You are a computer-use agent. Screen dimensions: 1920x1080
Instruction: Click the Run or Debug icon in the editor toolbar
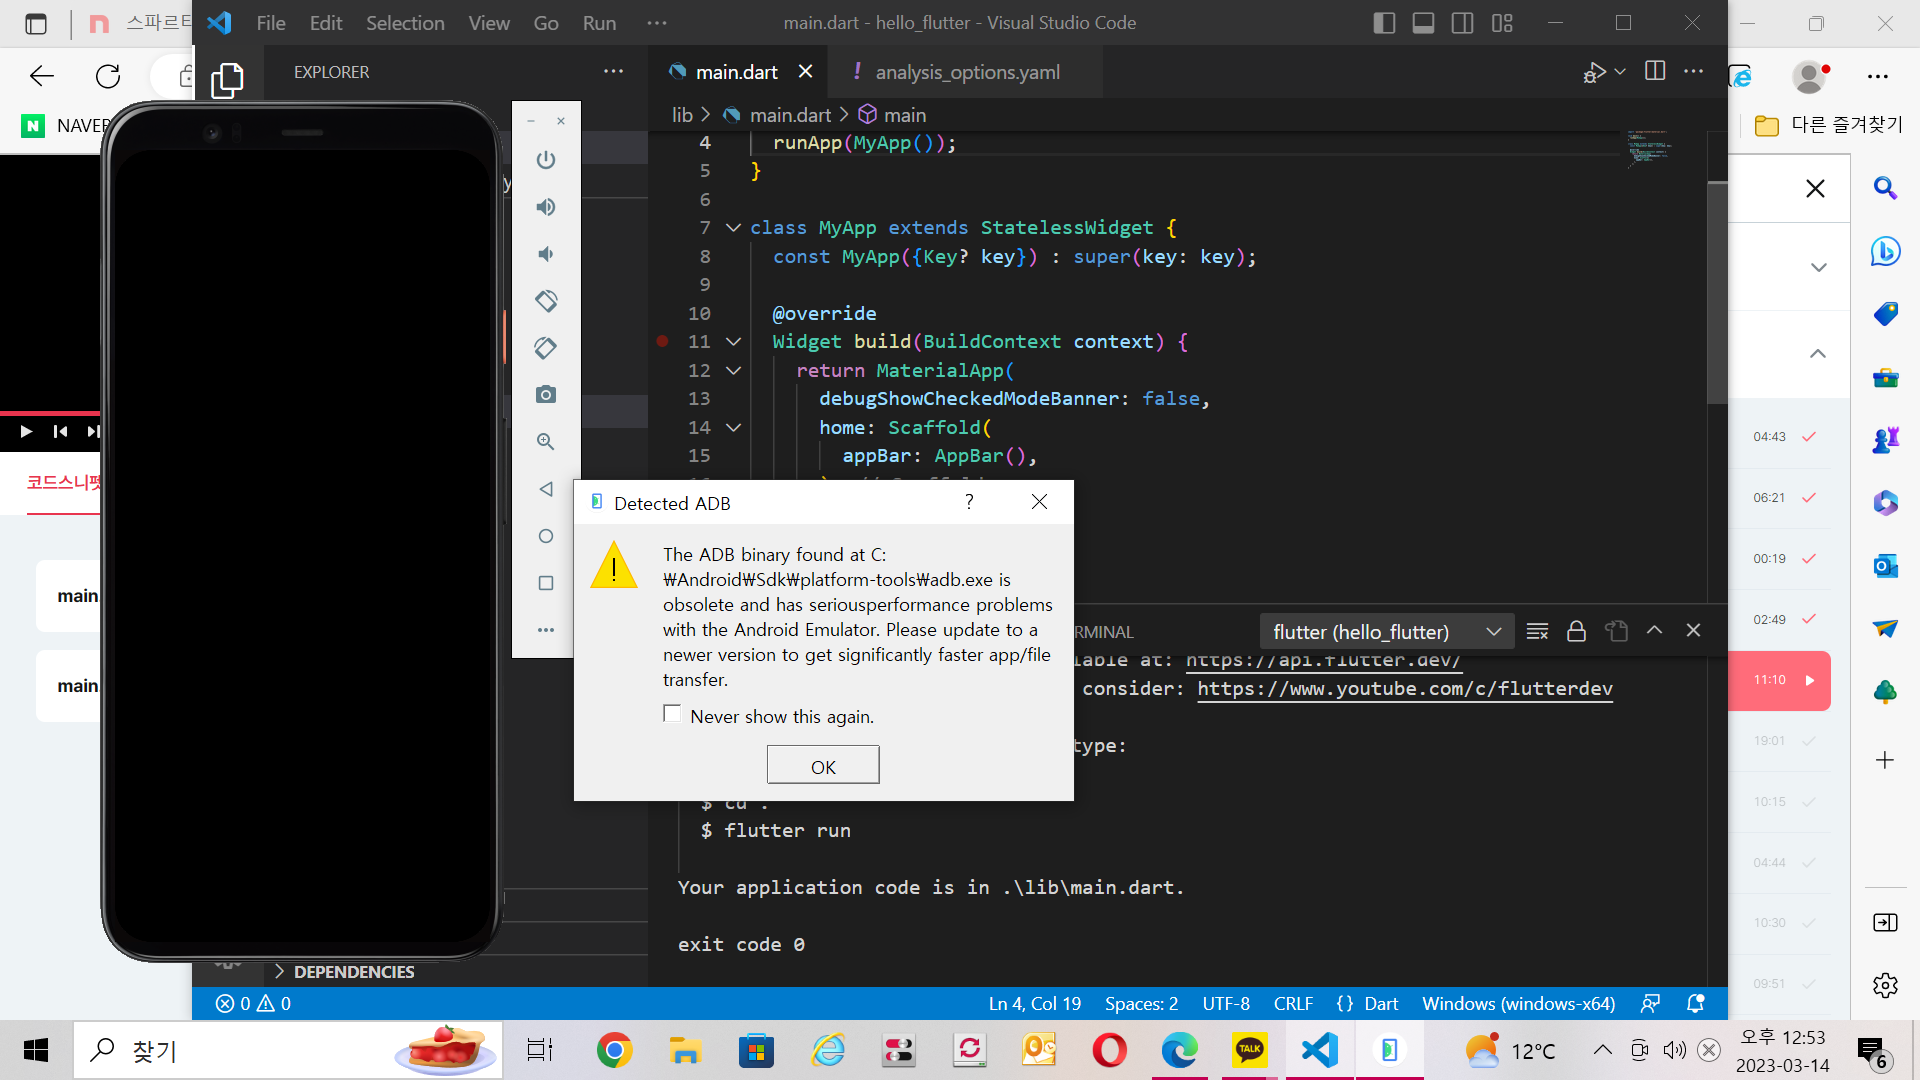(x=1594, y=72)
